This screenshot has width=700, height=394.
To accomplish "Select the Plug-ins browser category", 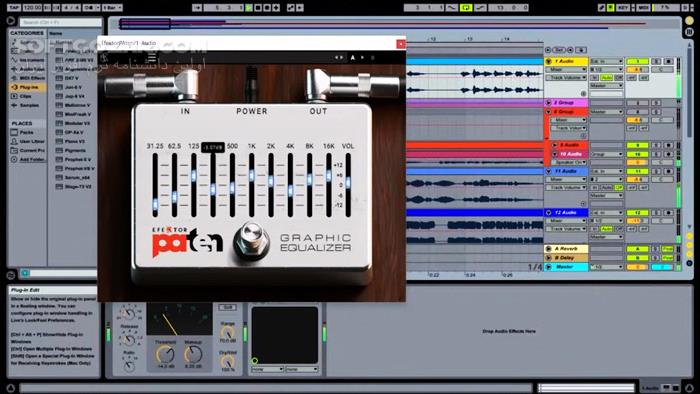I will point(28,87).
